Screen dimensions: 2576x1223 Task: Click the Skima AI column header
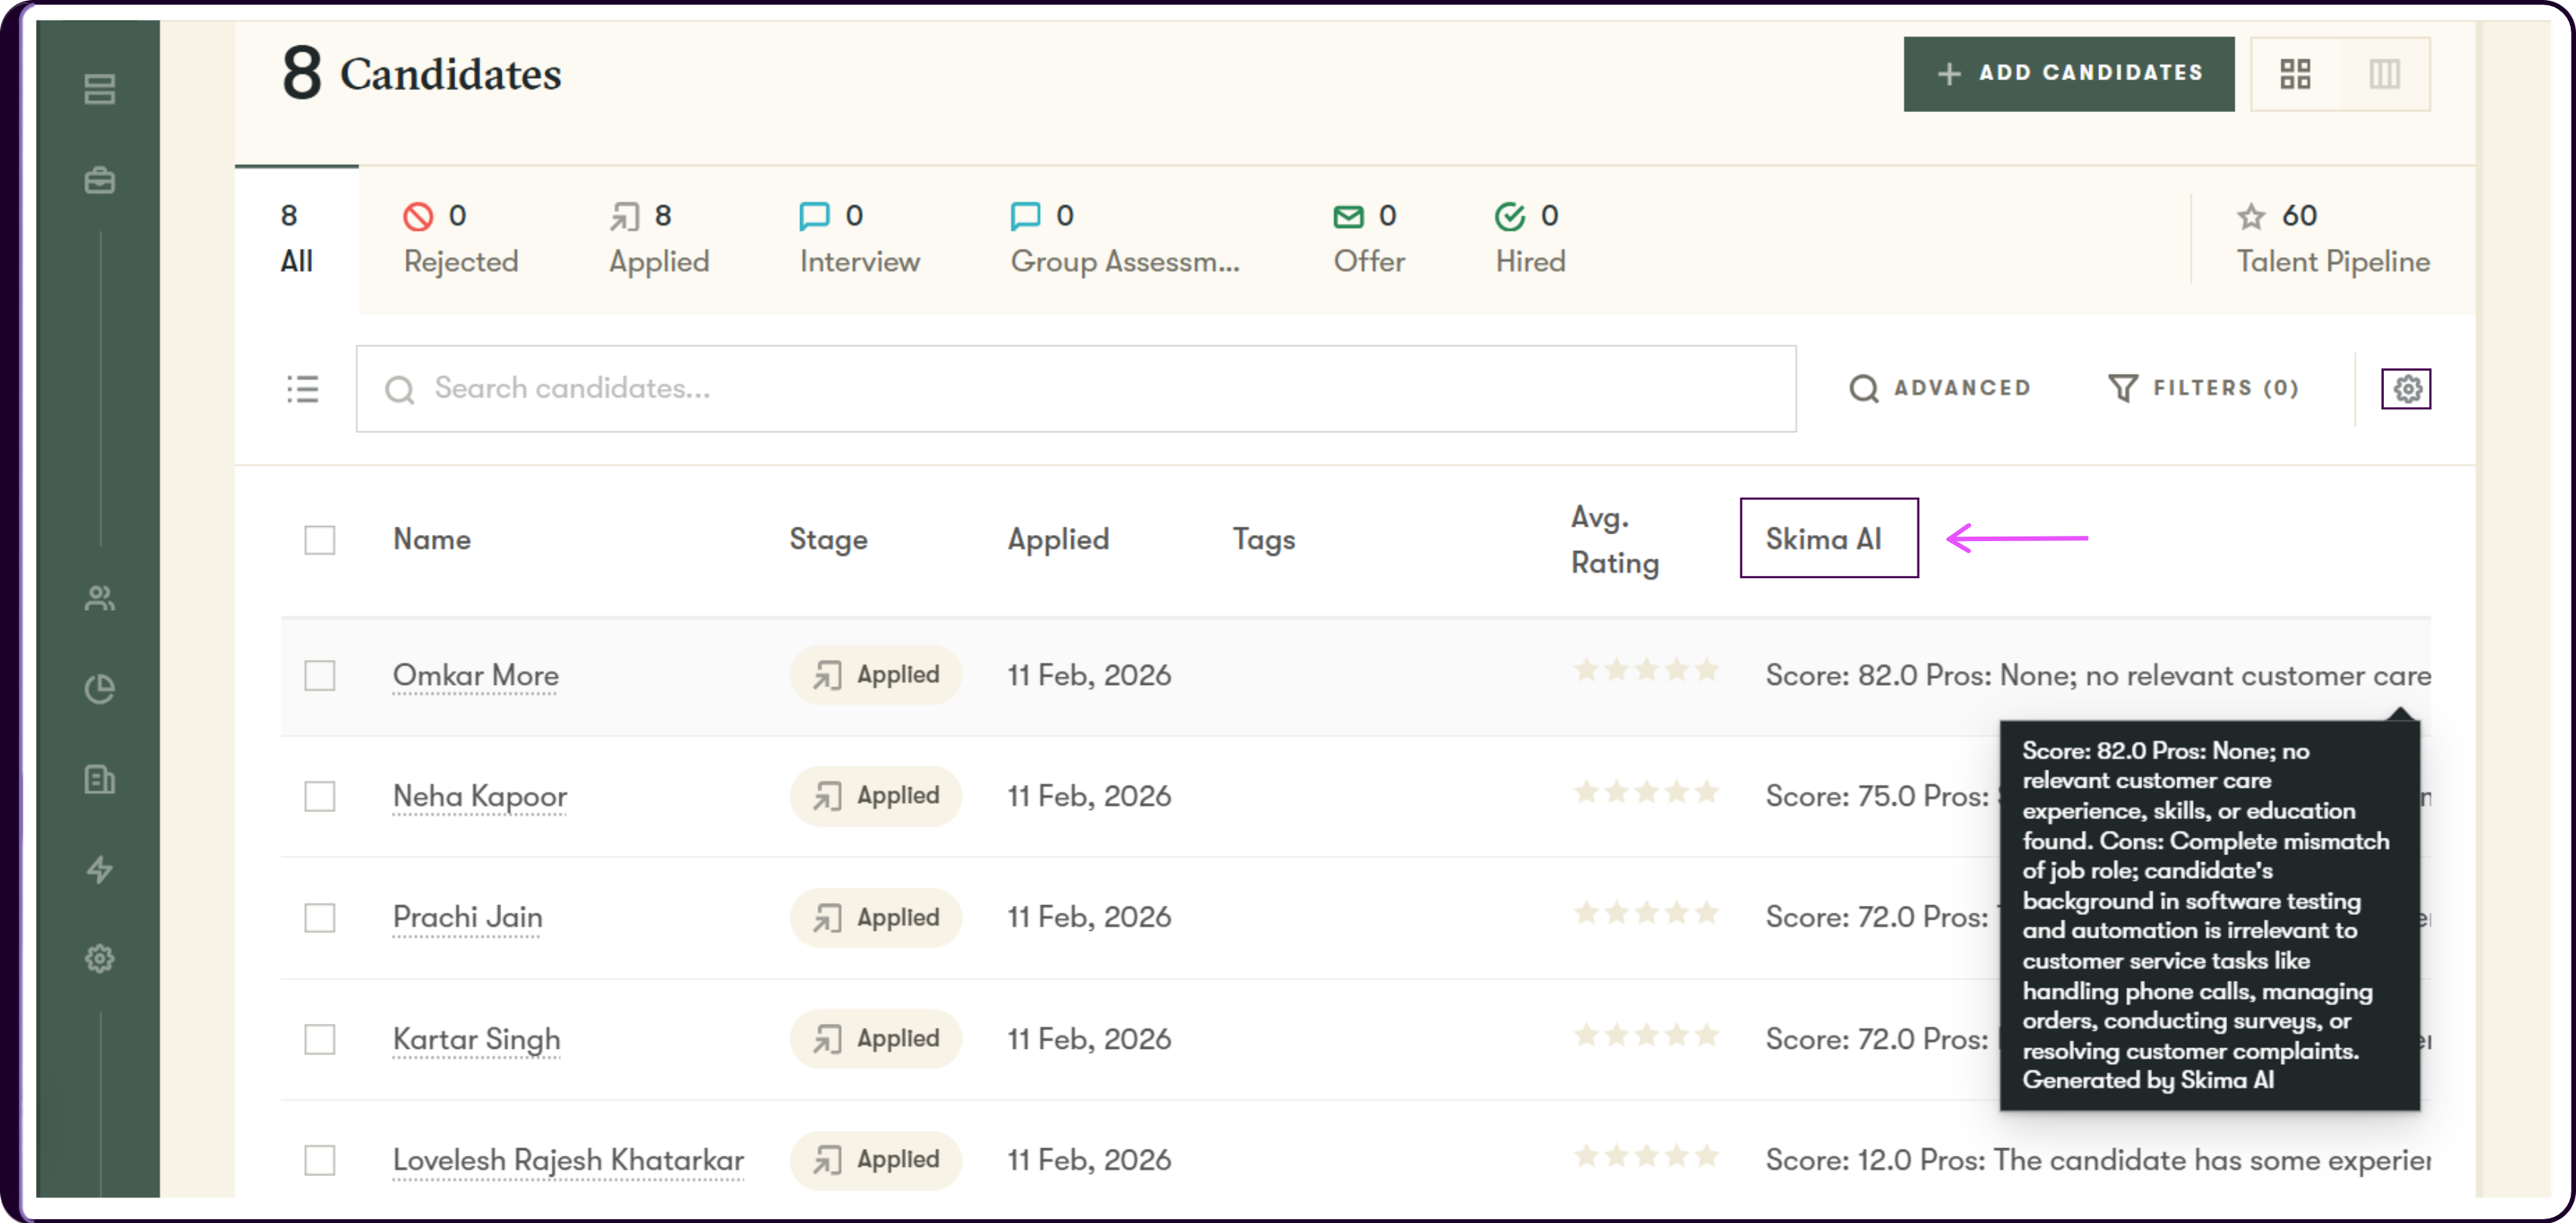[x=1824, y=540]
